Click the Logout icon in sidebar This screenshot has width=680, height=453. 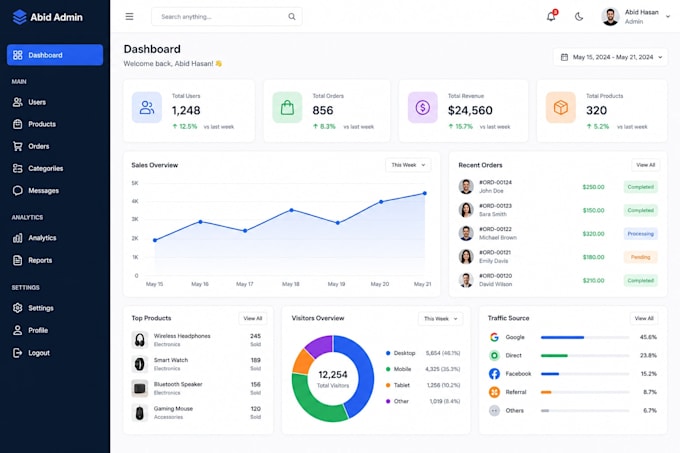[17, 353]
